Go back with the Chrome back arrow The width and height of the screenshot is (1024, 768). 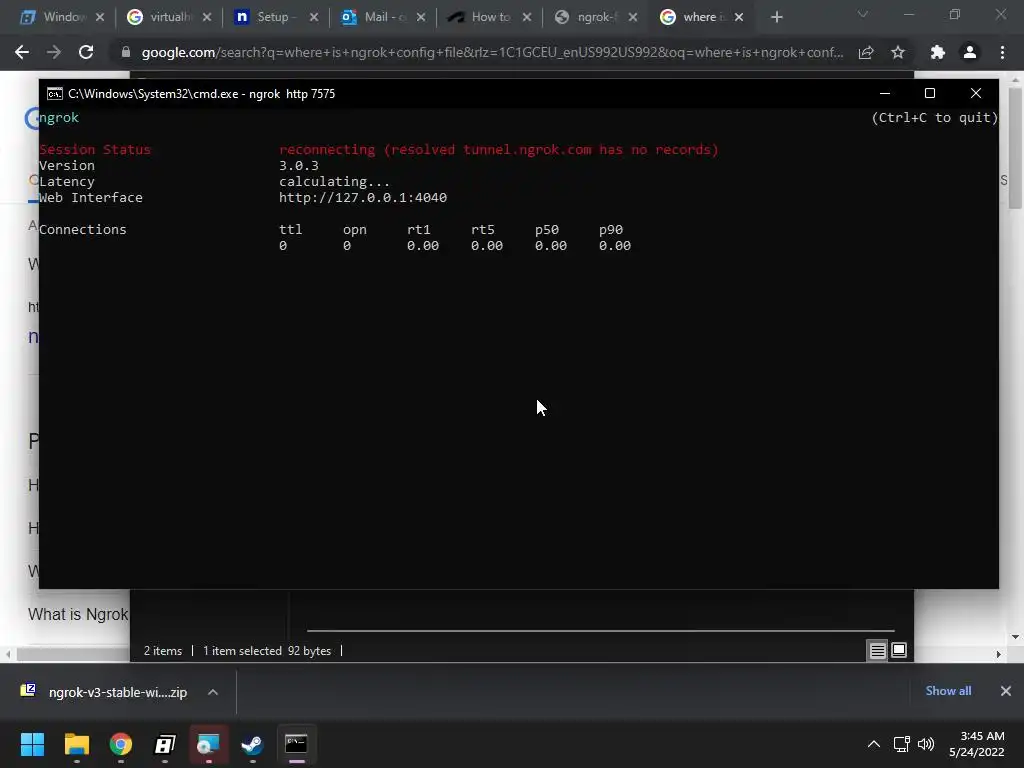pos(22,52)
